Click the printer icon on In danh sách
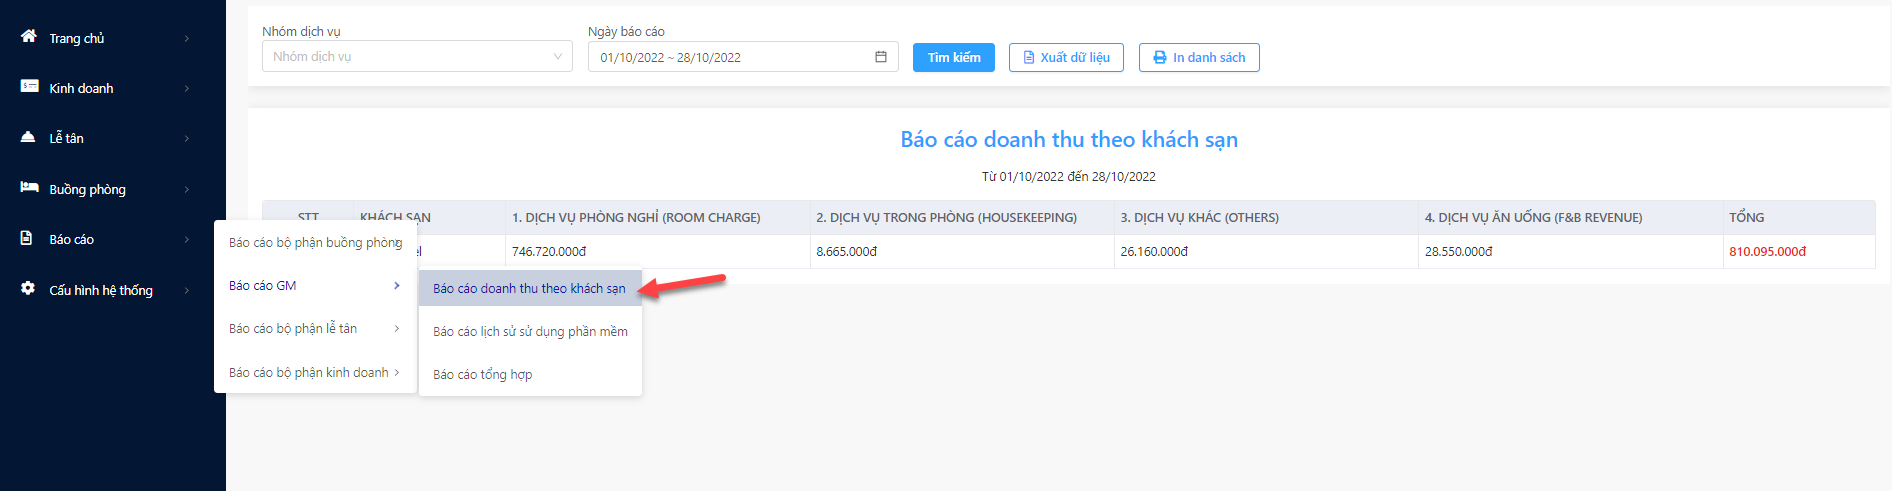Image resolution: width=1892 pixels, height=491 pixels. point(1160,58)
